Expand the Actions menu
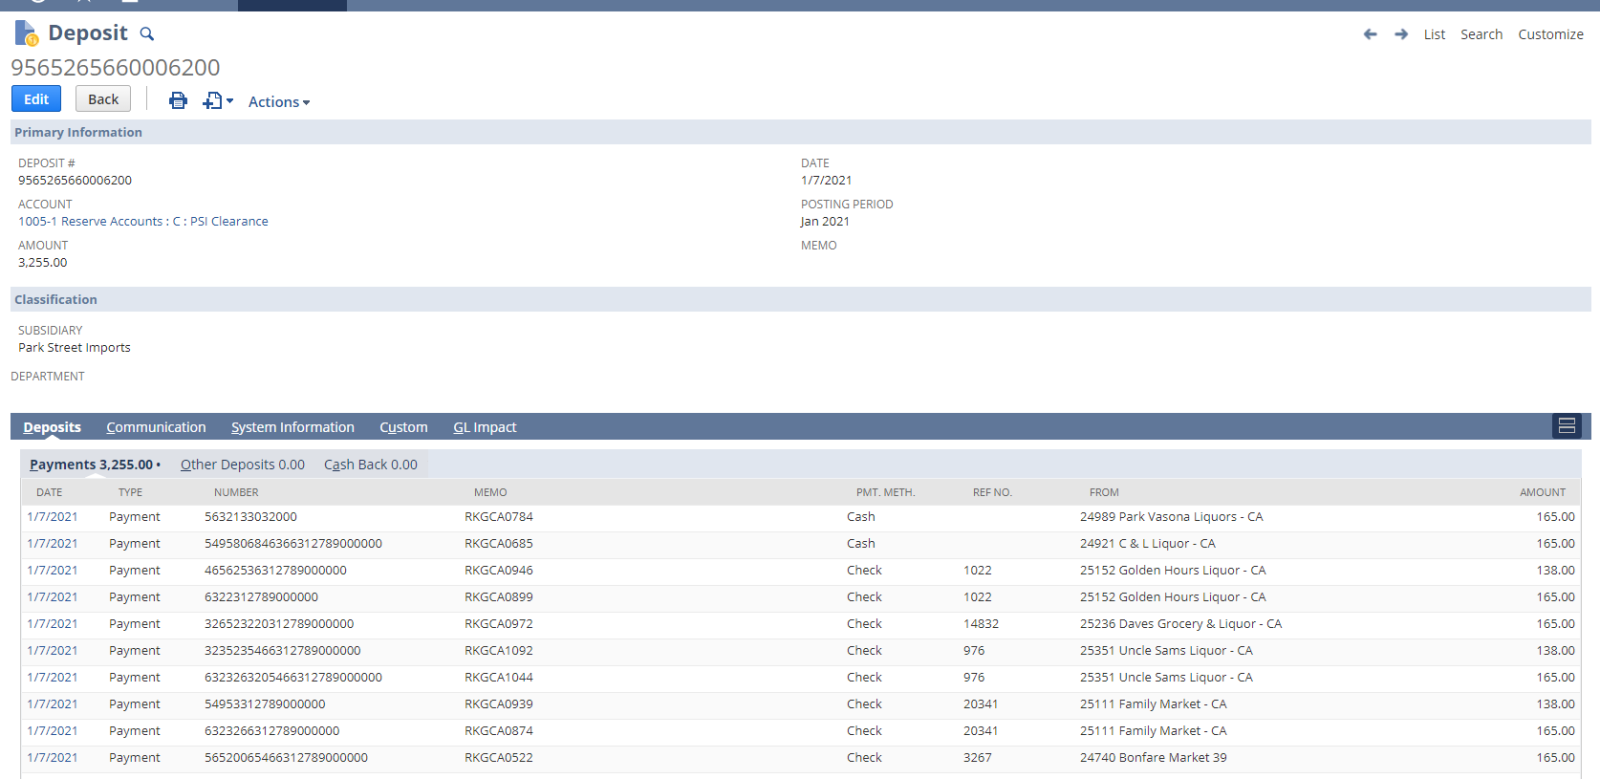Image resolution: width=1600 pixels, height=779 pixels. point(279,102)
